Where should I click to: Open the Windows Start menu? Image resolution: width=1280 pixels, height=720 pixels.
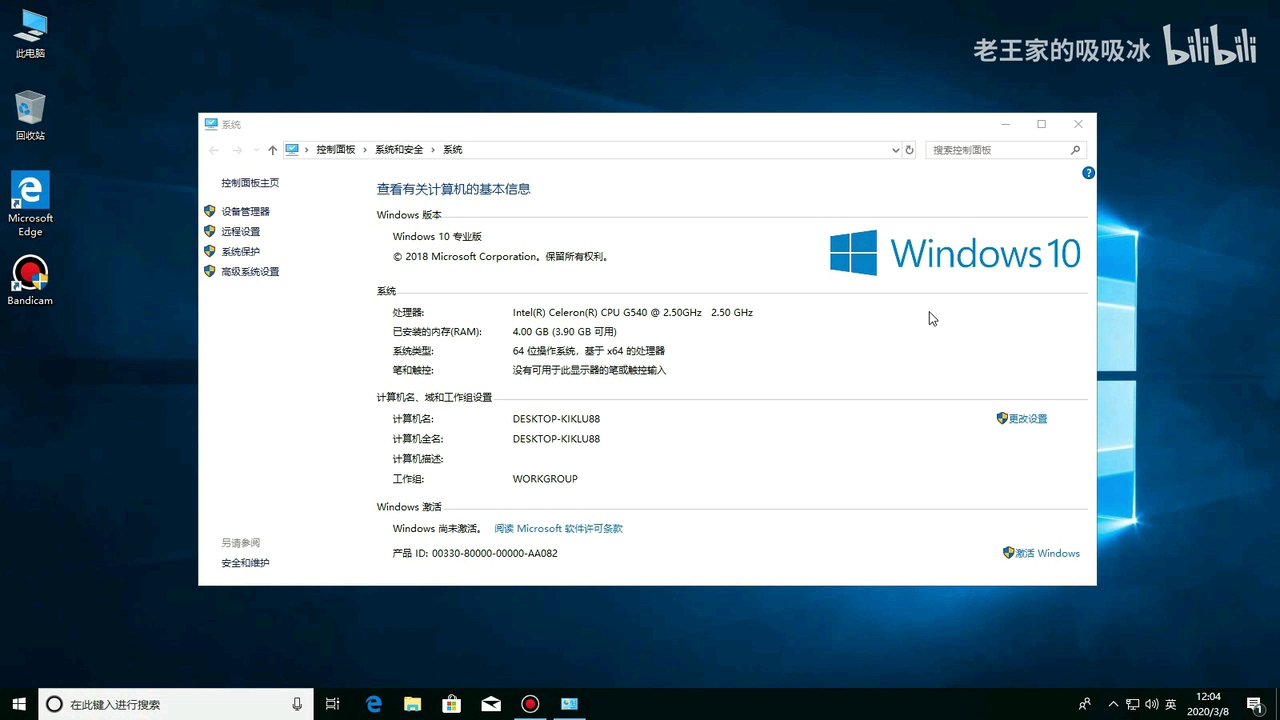[19, 704]
